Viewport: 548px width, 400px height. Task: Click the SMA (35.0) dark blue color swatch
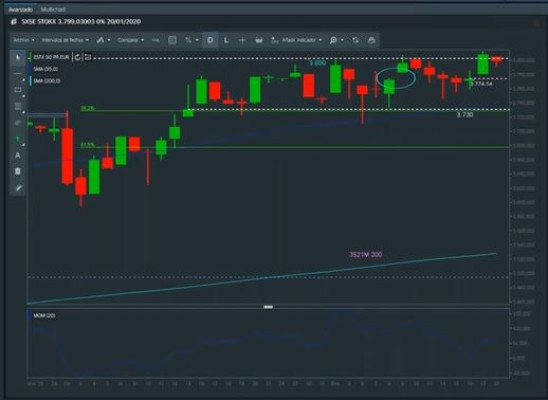click(30, 69)
